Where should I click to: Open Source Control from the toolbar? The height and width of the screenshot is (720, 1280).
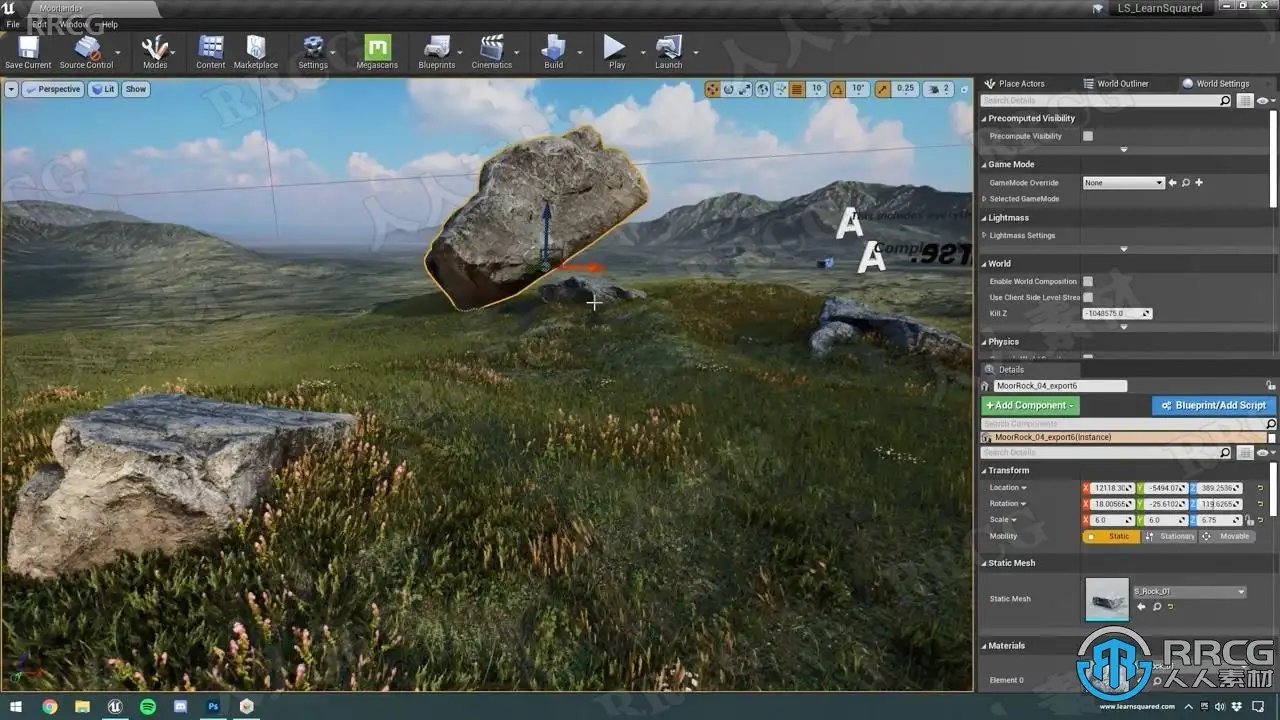[x=87, y=48]
